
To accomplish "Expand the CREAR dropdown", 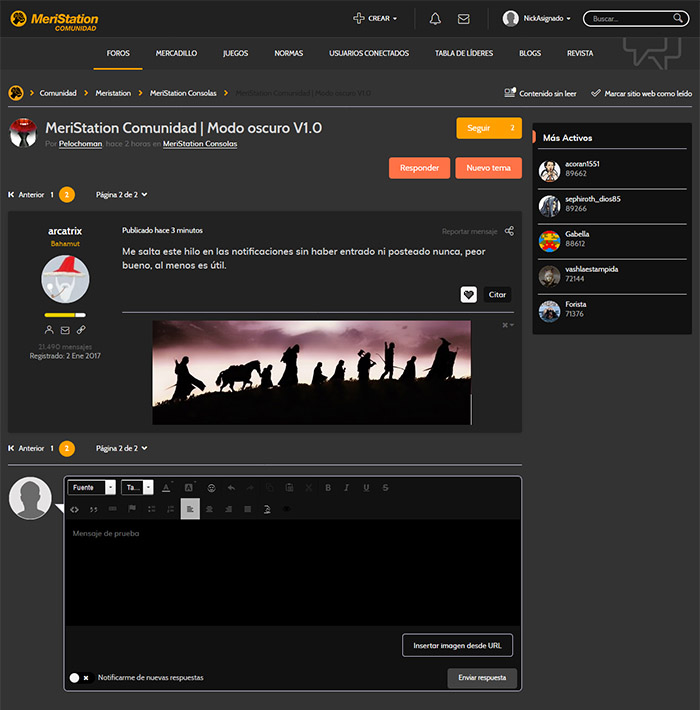I will point(375,19).
